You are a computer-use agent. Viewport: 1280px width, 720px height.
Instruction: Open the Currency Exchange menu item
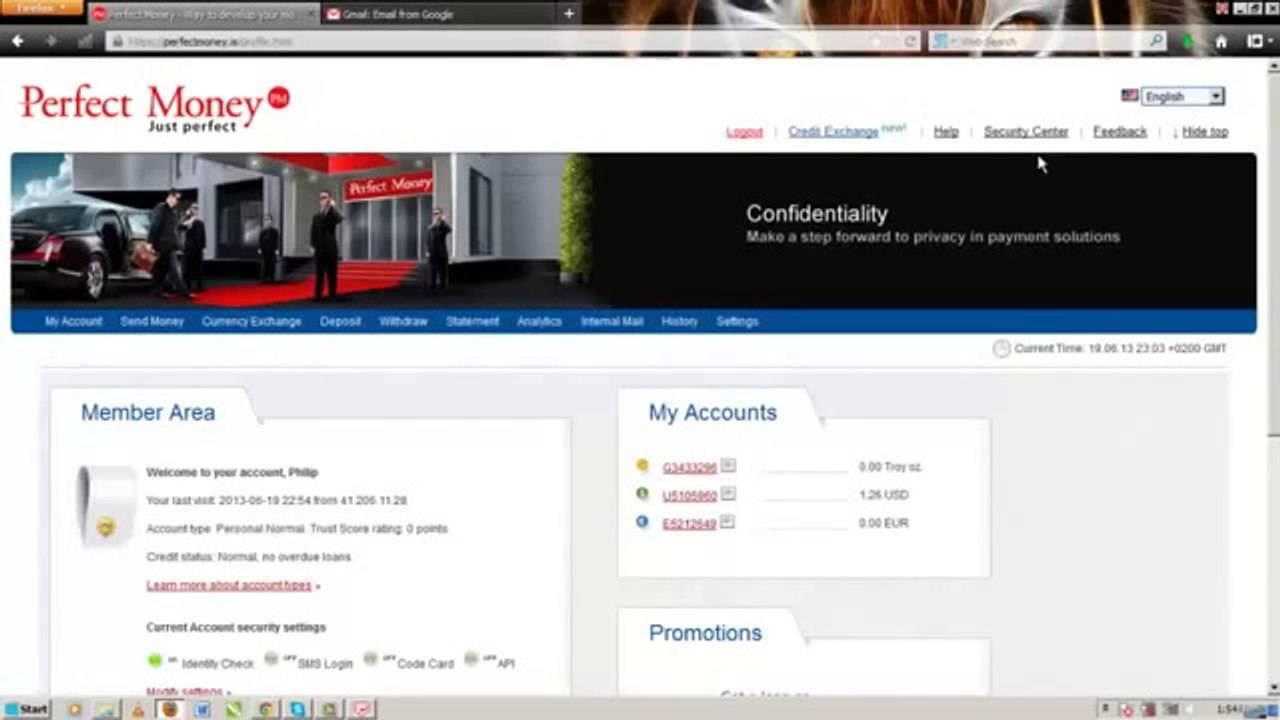coord(251,321)
